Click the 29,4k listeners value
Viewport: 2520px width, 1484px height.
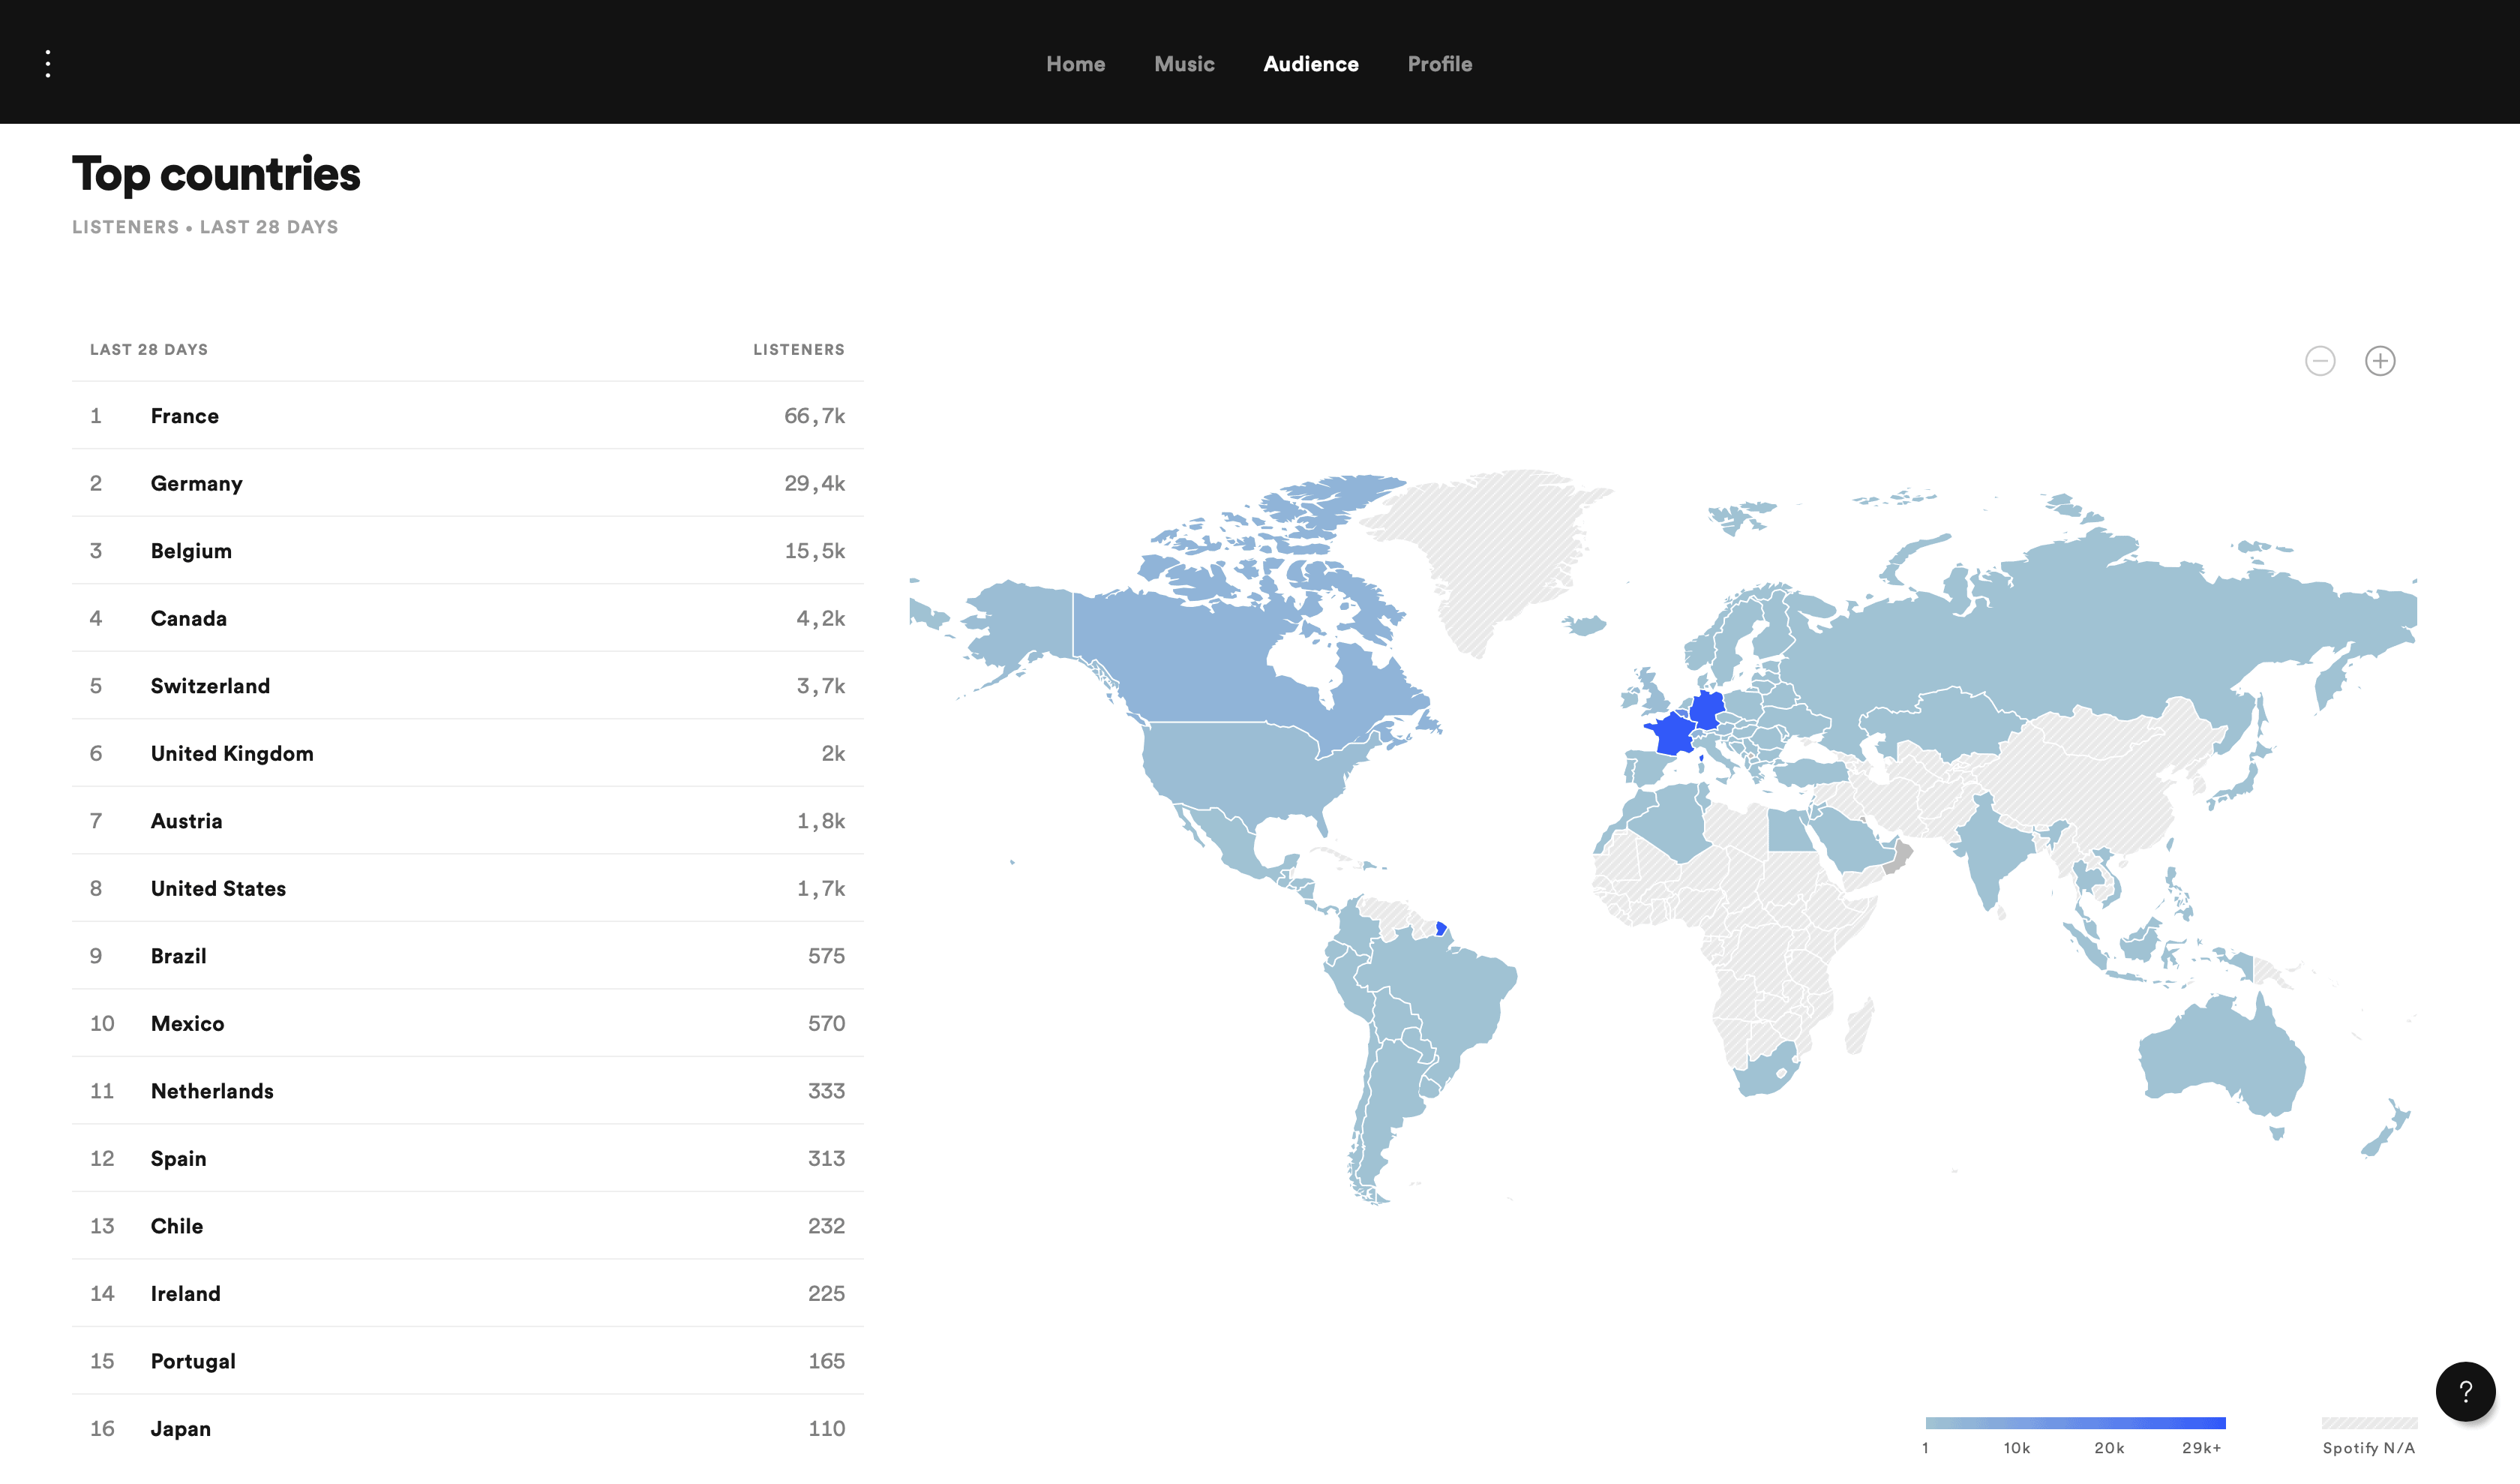coord(814,484)
